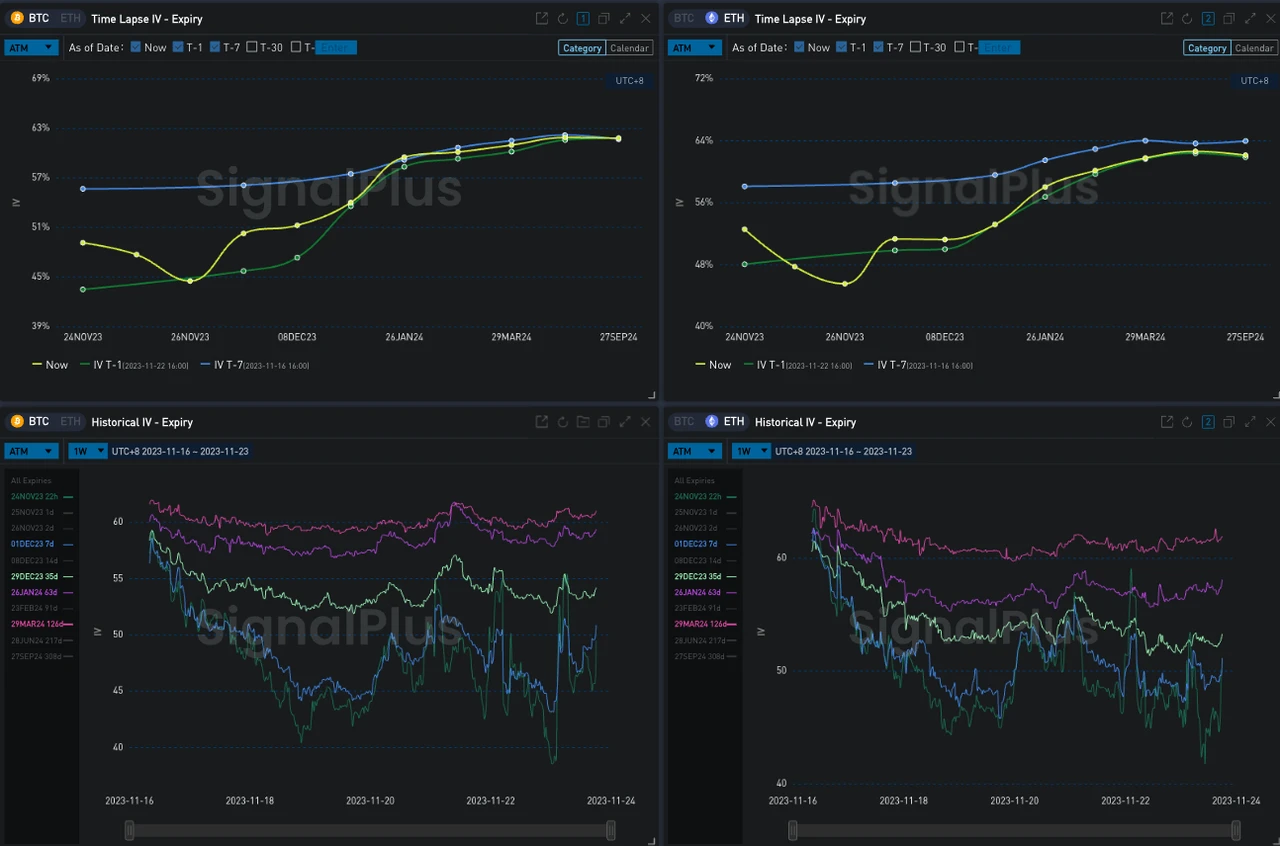Select 01DEC23 7d expiry in ETH Historical IV list
The width and height of the screenshot is (1280, 846).
[x=699, y=544]
